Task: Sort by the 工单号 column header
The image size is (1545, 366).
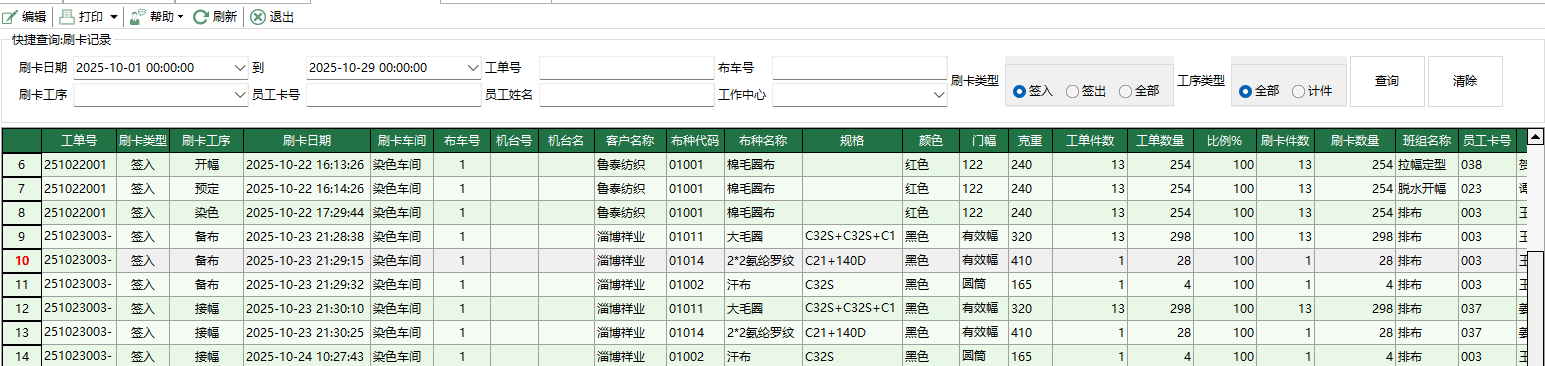Action: [78, 141]
